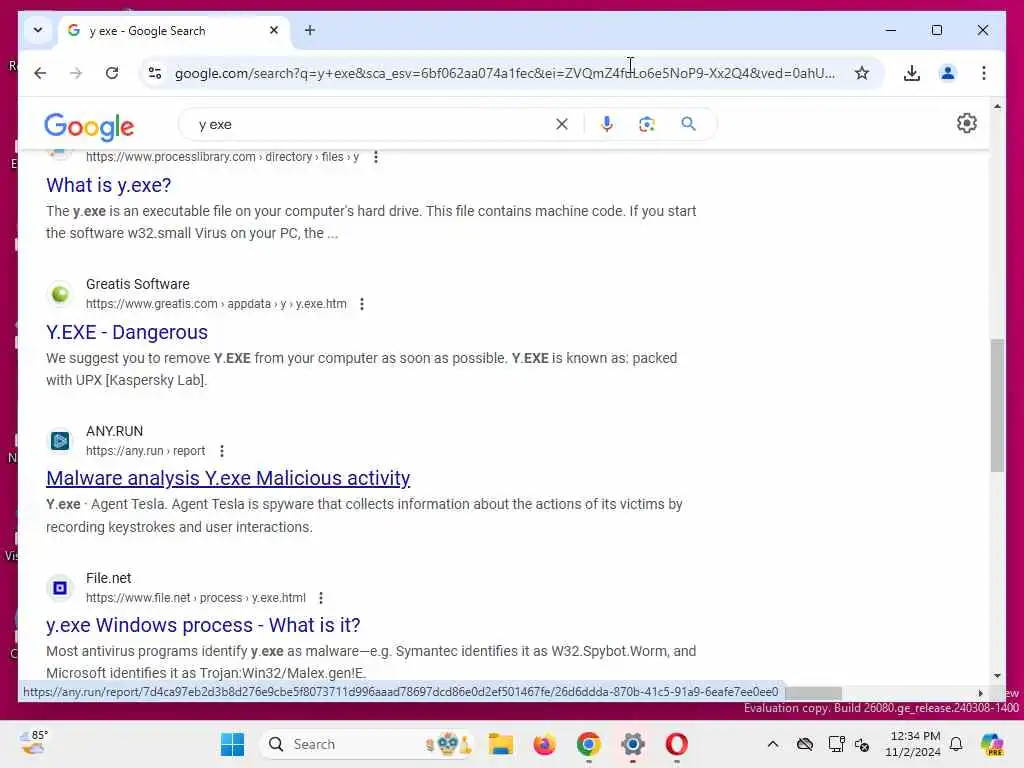Screen dimensions: 1024x768
Task: Click the File.net favicon
Action: 60,588
